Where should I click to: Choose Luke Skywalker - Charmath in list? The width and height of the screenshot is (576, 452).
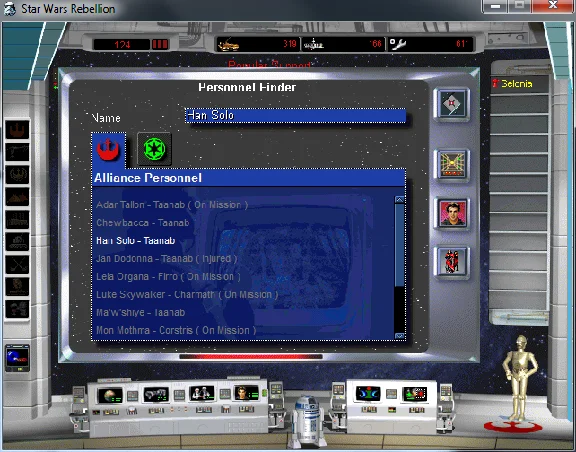187,294
